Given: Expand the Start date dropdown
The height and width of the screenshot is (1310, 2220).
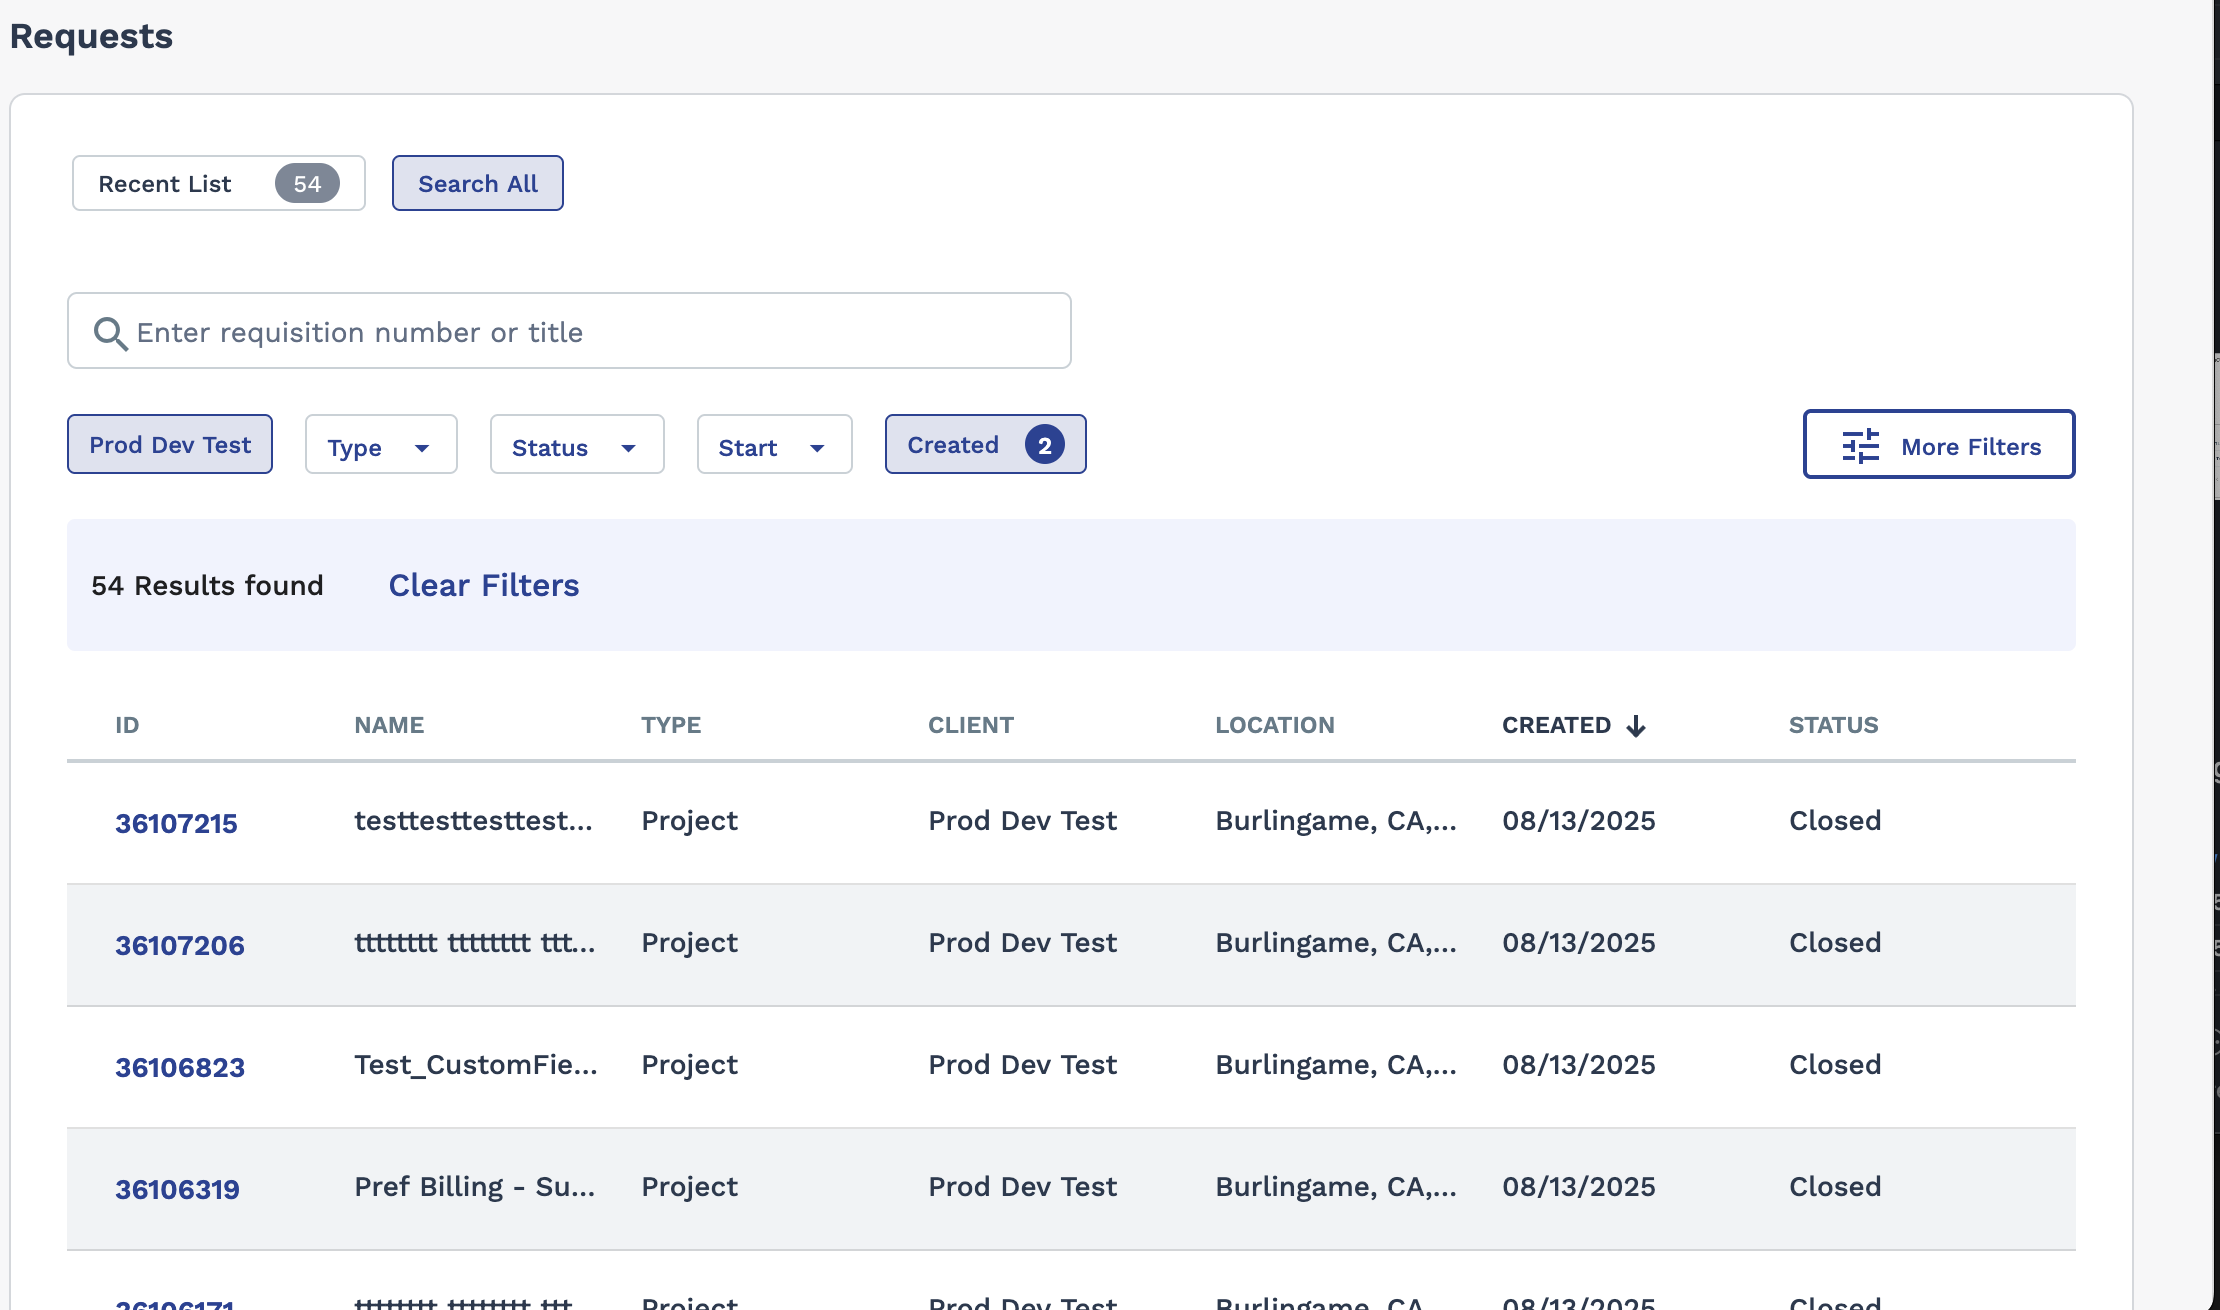Looking at the screenshot, I should pyautogui.click(x=773, y=446).
